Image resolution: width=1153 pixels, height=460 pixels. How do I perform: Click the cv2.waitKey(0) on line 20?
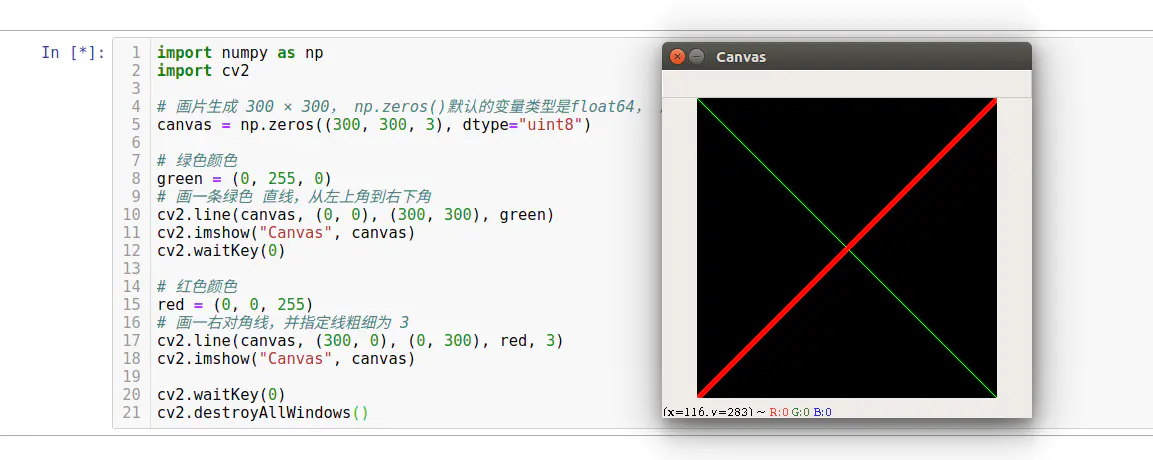point(221,395)
